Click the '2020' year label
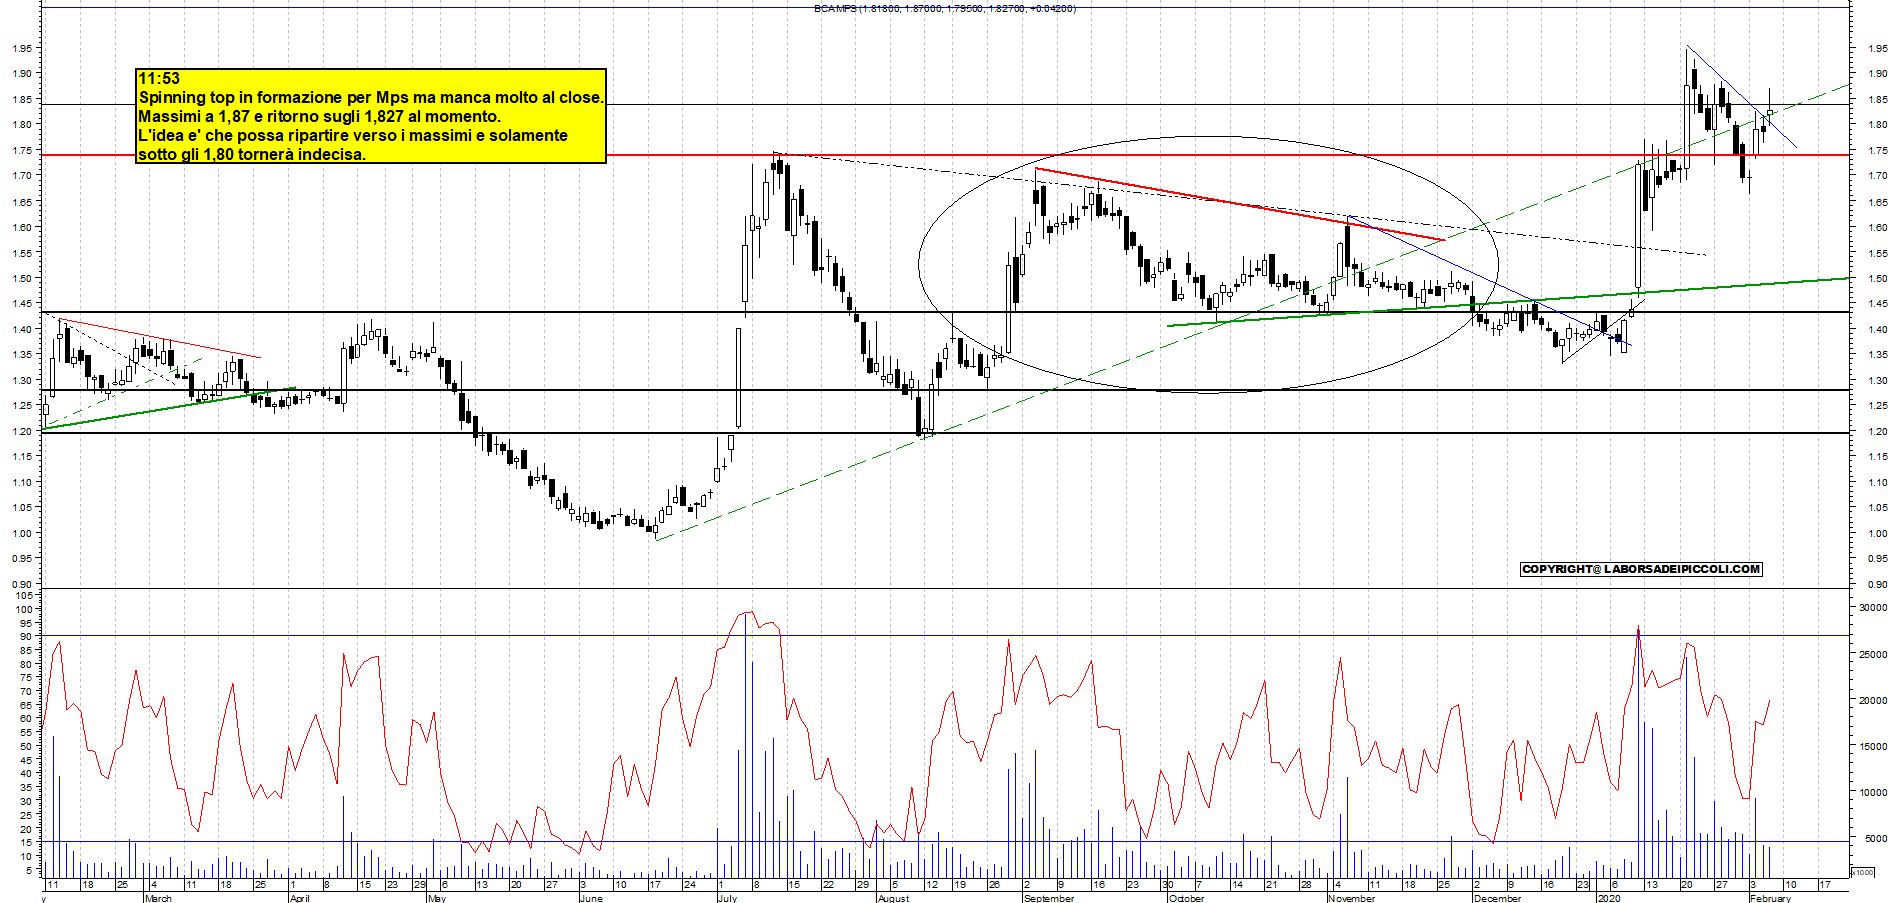 click(1608, 898)
